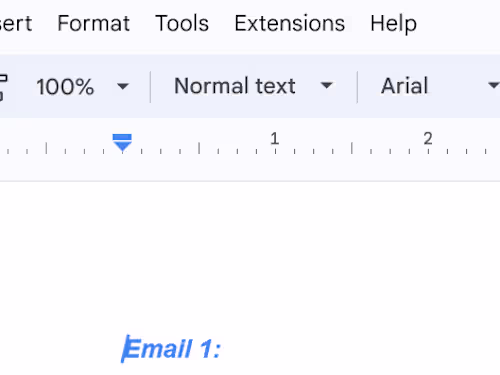
Task: Click the ruler at the 1 inch mark
Action: [275, 143]
